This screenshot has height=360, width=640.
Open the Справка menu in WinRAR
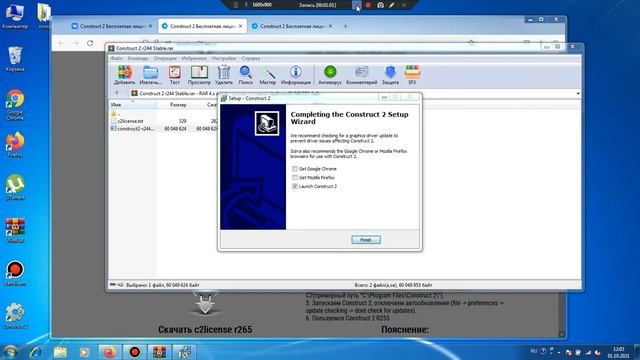251,58
